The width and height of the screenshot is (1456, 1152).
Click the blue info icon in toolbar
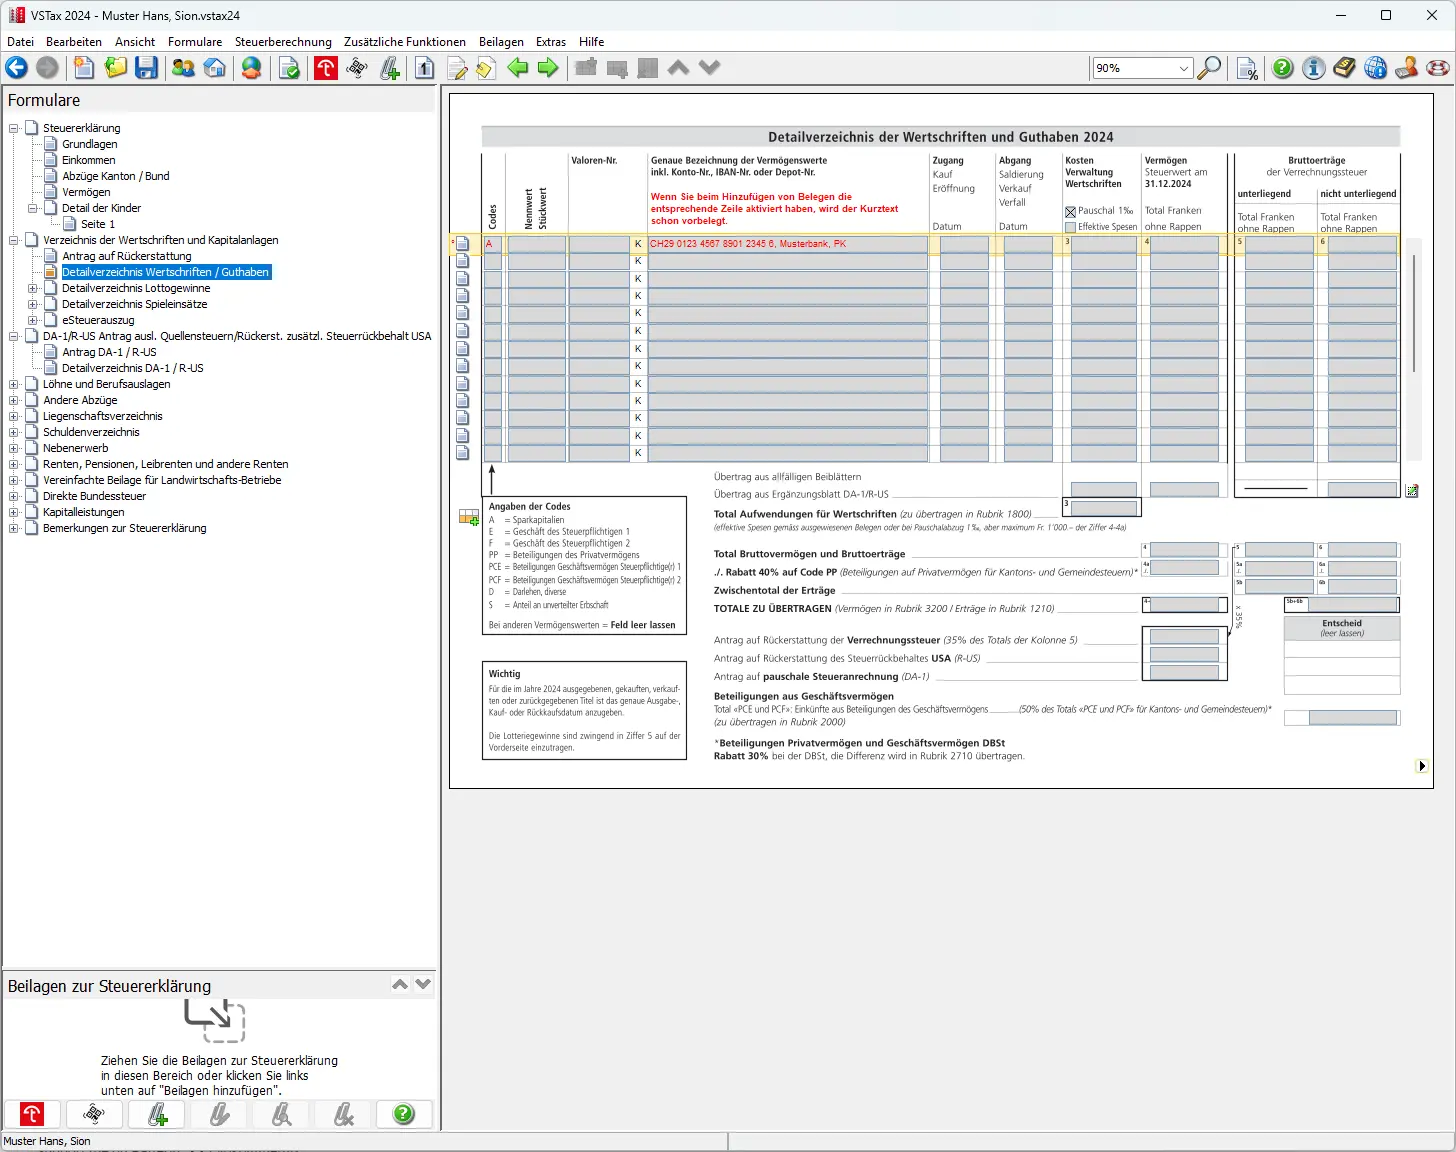[1314, 68]
